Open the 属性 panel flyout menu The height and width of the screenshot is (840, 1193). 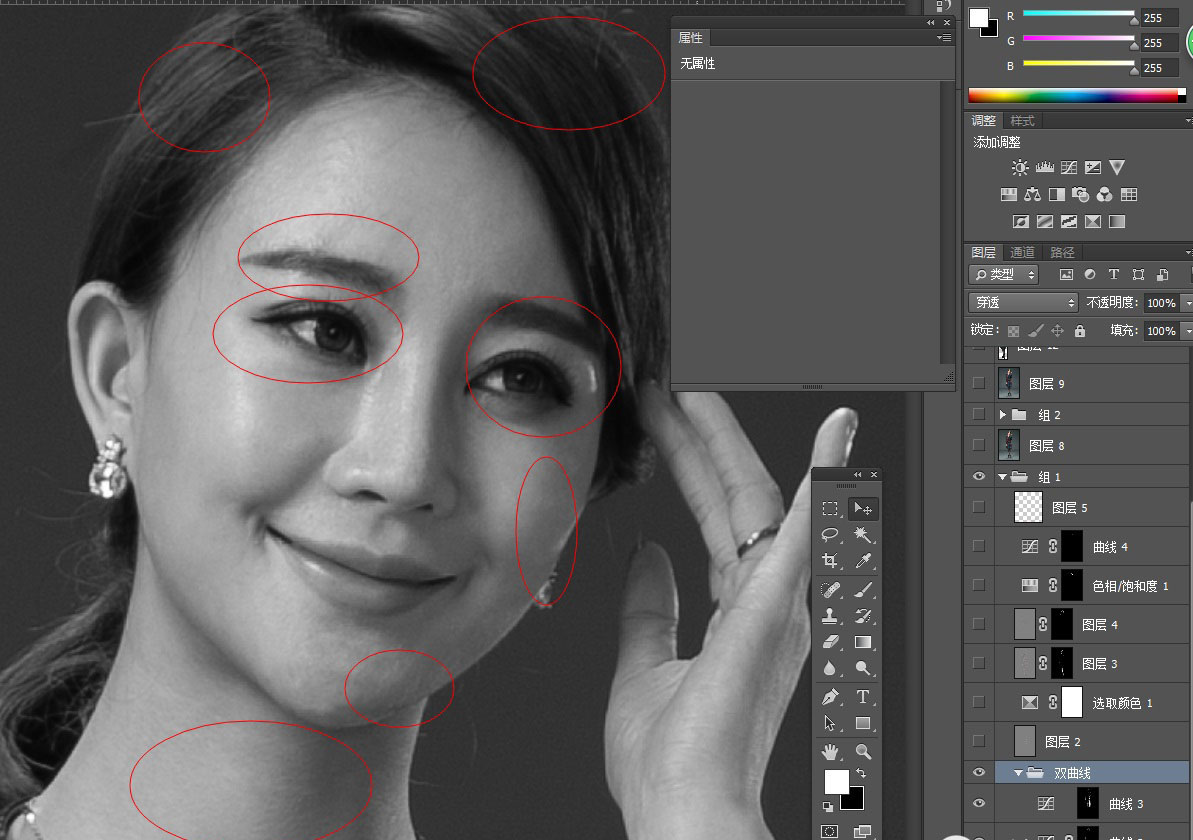[x=945, y=37]
